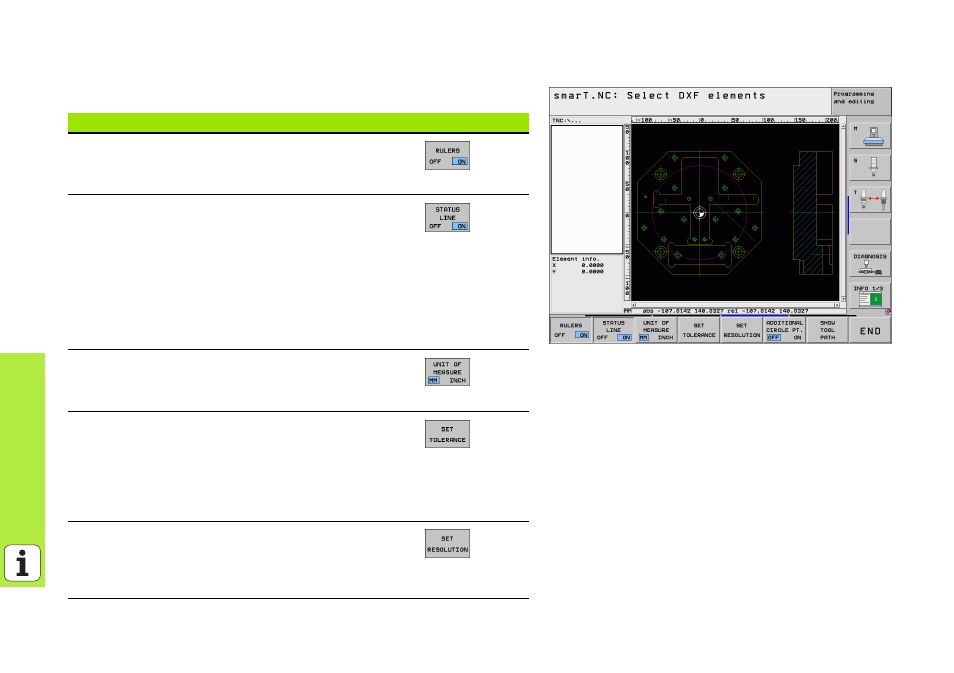The image size is (954, 673).
Task: Select the S spindle icon in right panel
Action: click(873, 166)
